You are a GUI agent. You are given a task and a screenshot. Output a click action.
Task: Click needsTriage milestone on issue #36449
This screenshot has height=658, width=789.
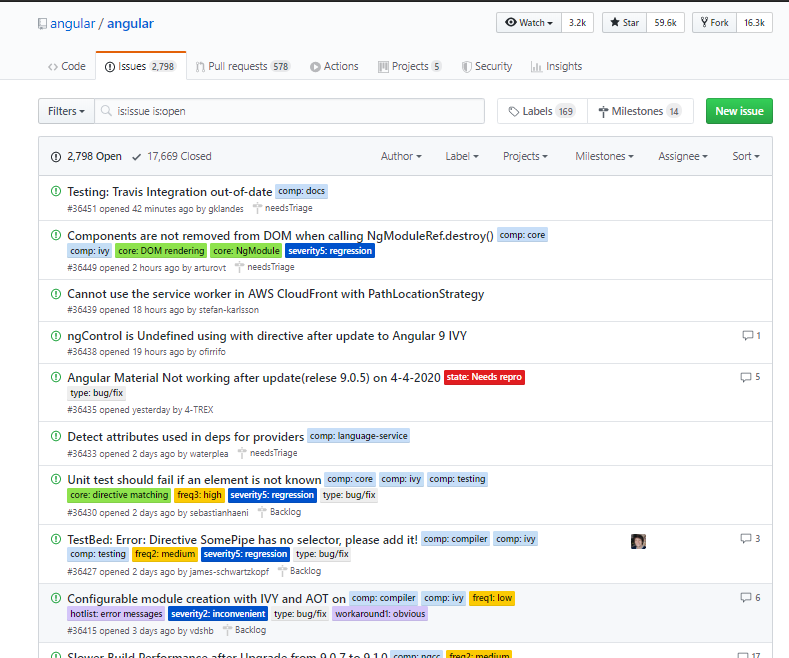click(x=265, y=267)
